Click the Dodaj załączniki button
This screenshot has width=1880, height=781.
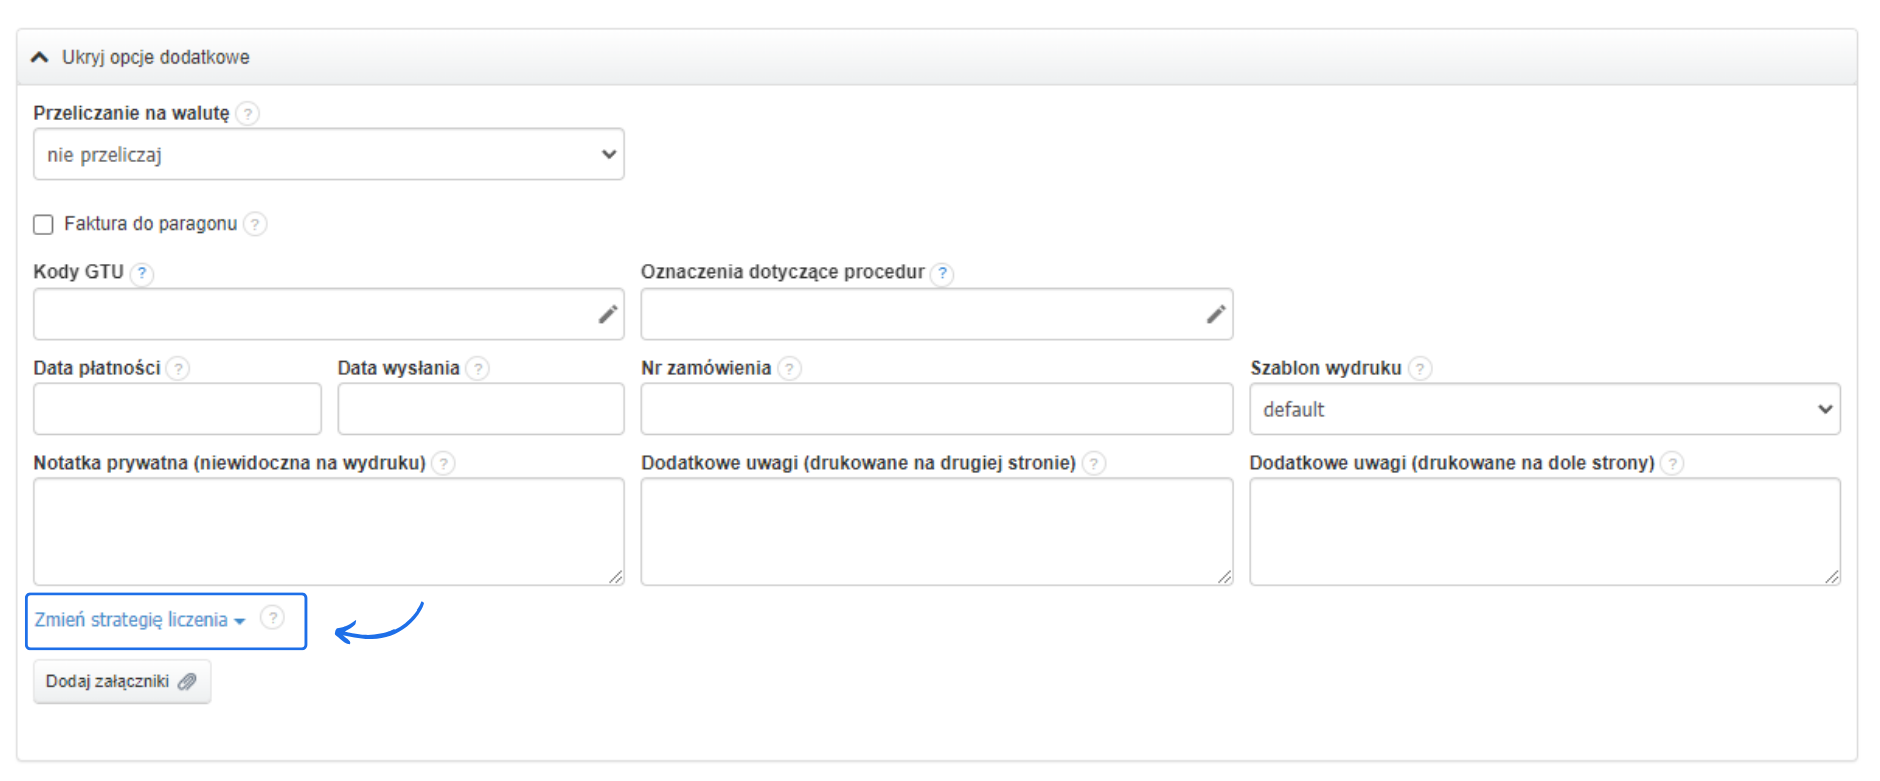pyautogui.click(x=121, y=682)
